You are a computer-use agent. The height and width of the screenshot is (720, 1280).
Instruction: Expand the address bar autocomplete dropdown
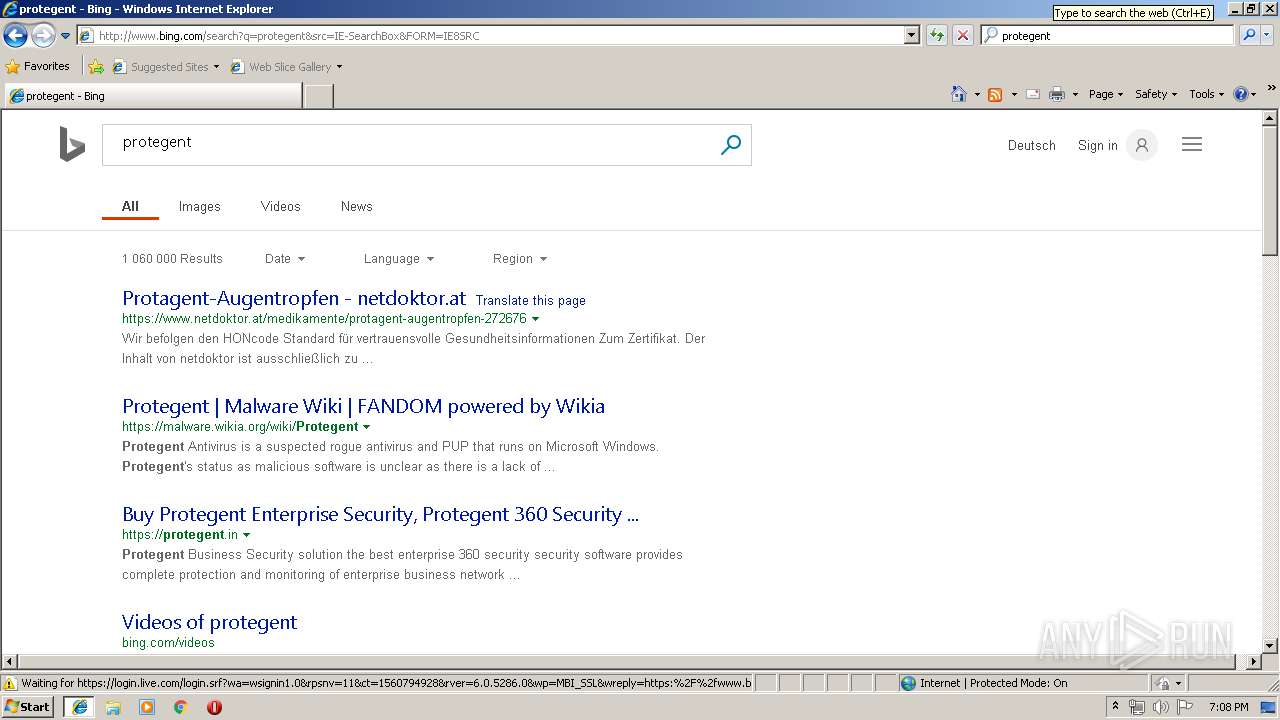[911, 35]
